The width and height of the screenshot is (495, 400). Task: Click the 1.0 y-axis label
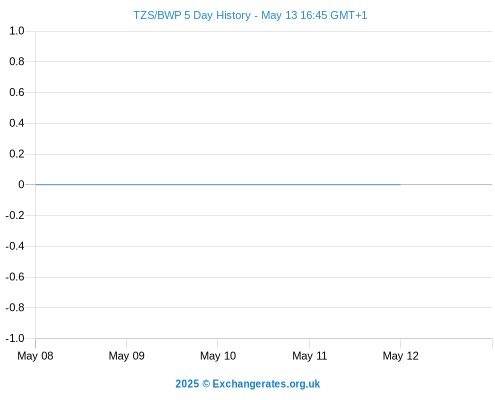pyautogui.click(x=17, y=31)
